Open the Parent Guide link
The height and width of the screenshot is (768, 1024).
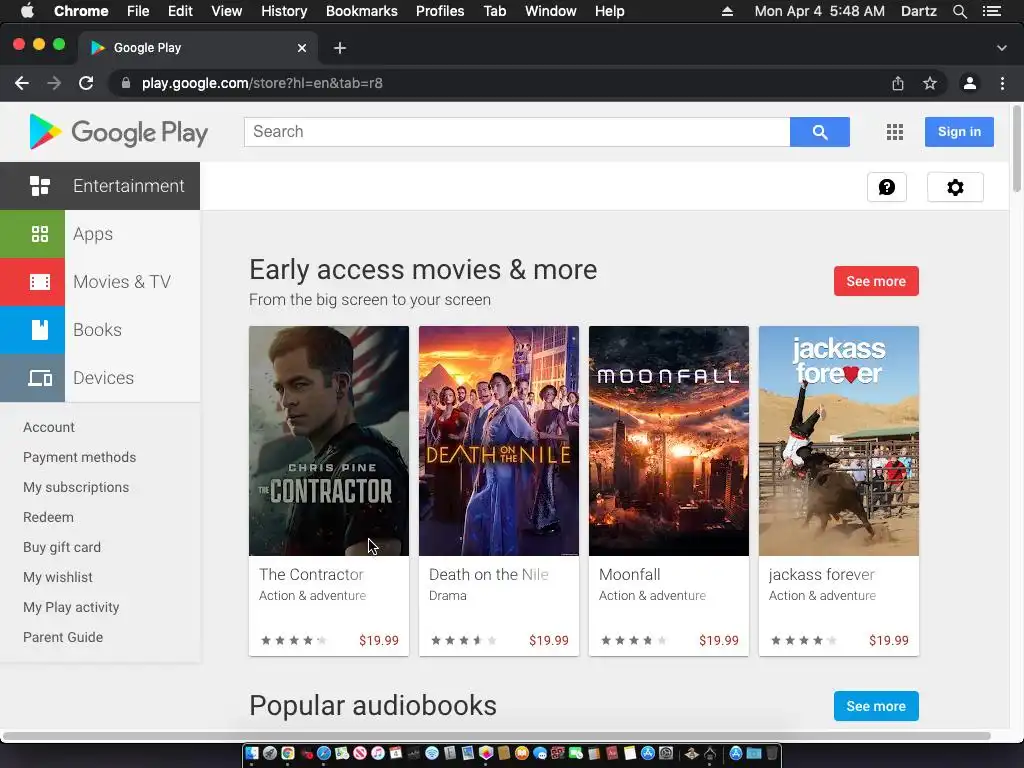63,637
